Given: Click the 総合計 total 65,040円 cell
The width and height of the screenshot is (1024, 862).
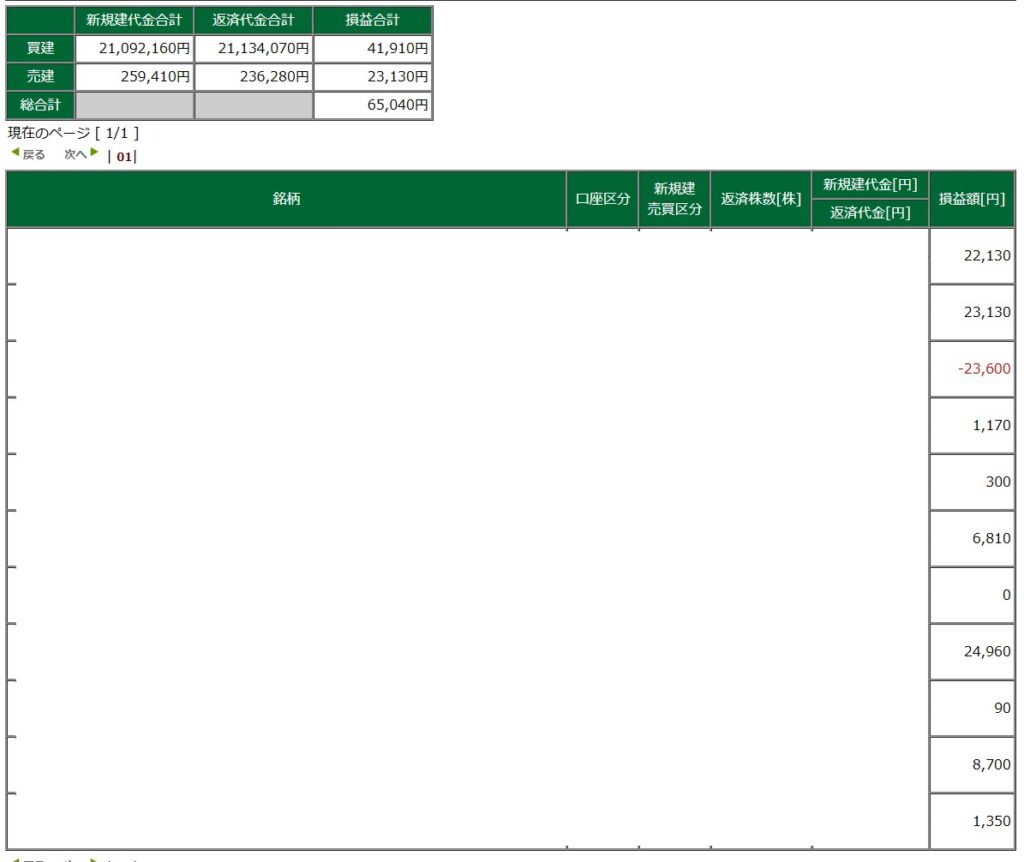Looking at the screenshot, I should pos(373,105).
